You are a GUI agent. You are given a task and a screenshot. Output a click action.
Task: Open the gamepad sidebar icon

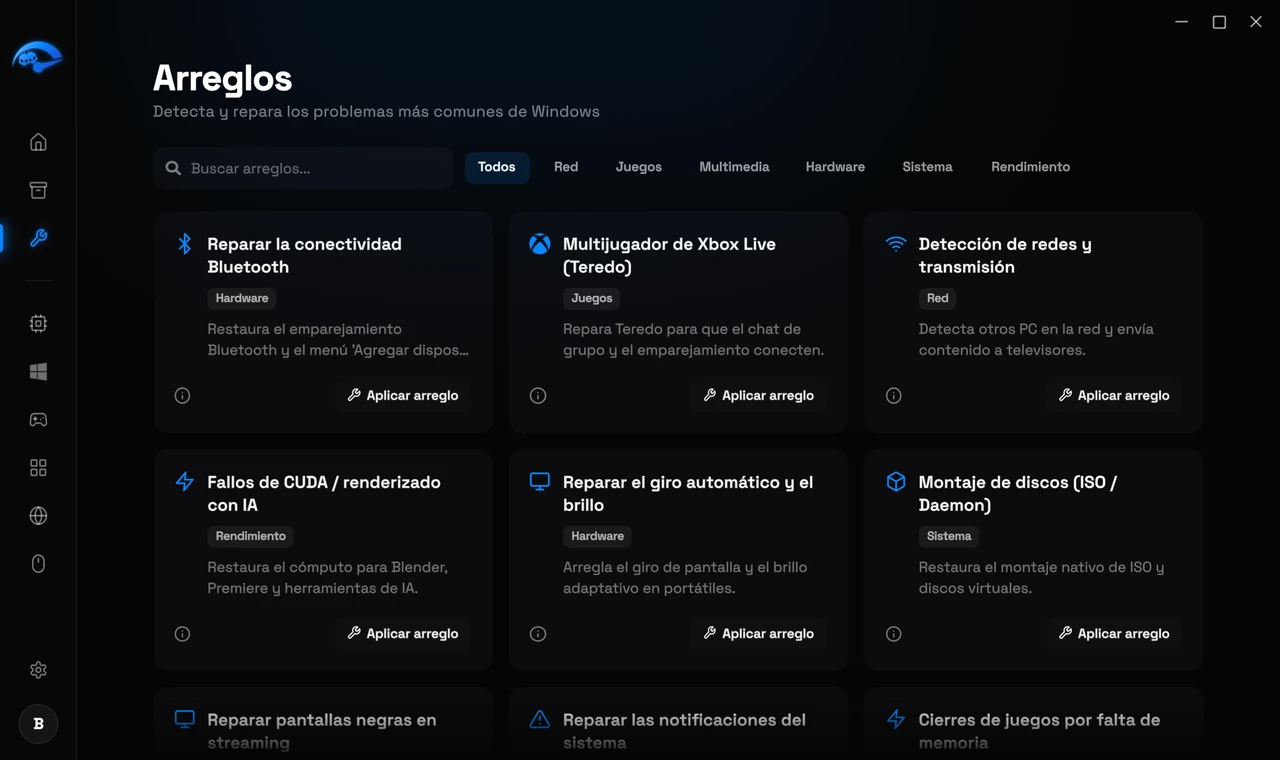click(x=38, y=420)
